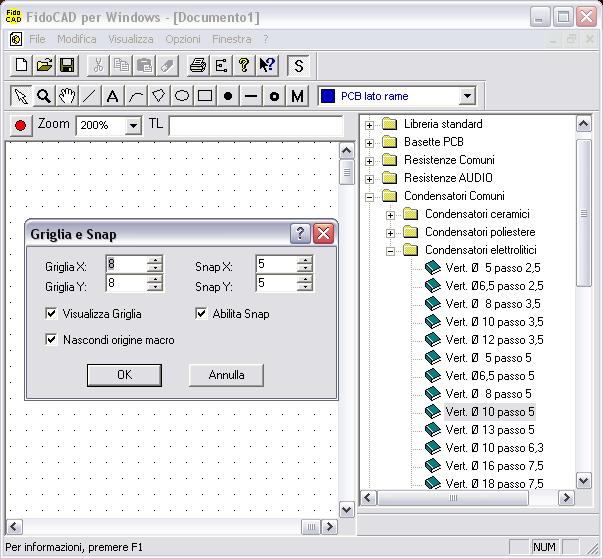Click library panel scroll right arrow
603x559 pixels.
point(566,498)
